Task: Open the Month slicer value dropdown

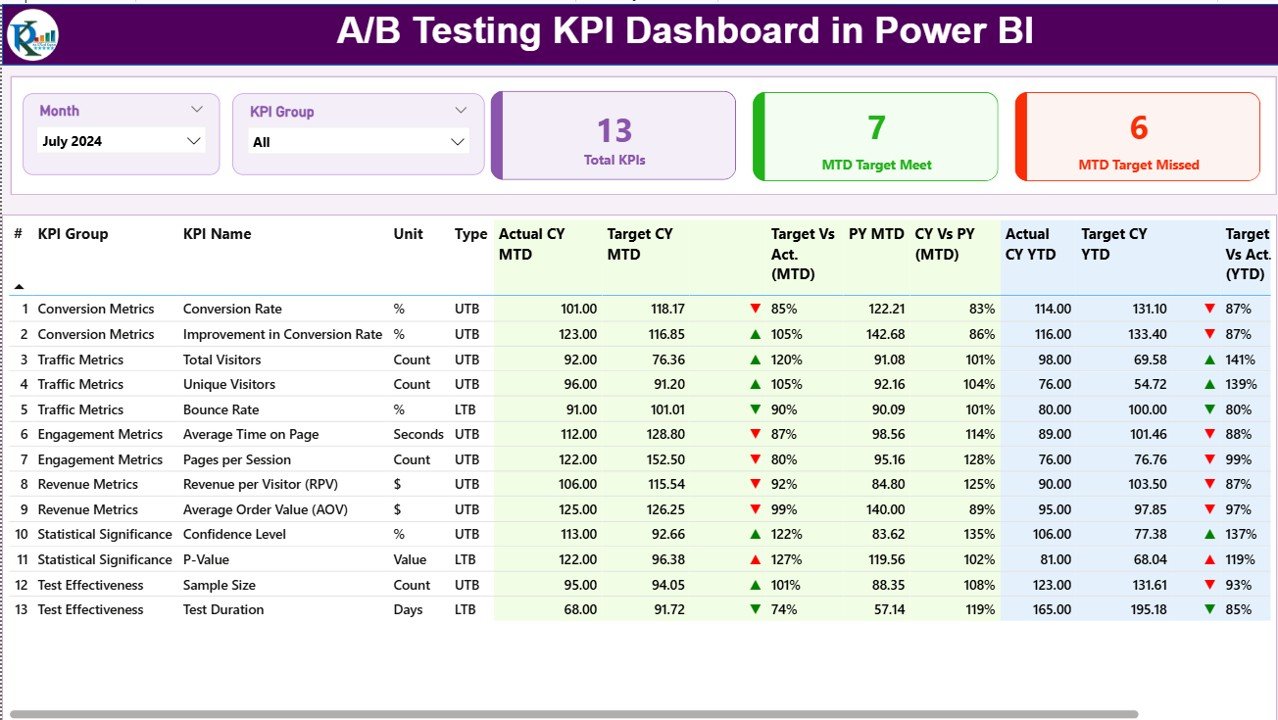Action: pyautogui.click(x=193, y=140)
